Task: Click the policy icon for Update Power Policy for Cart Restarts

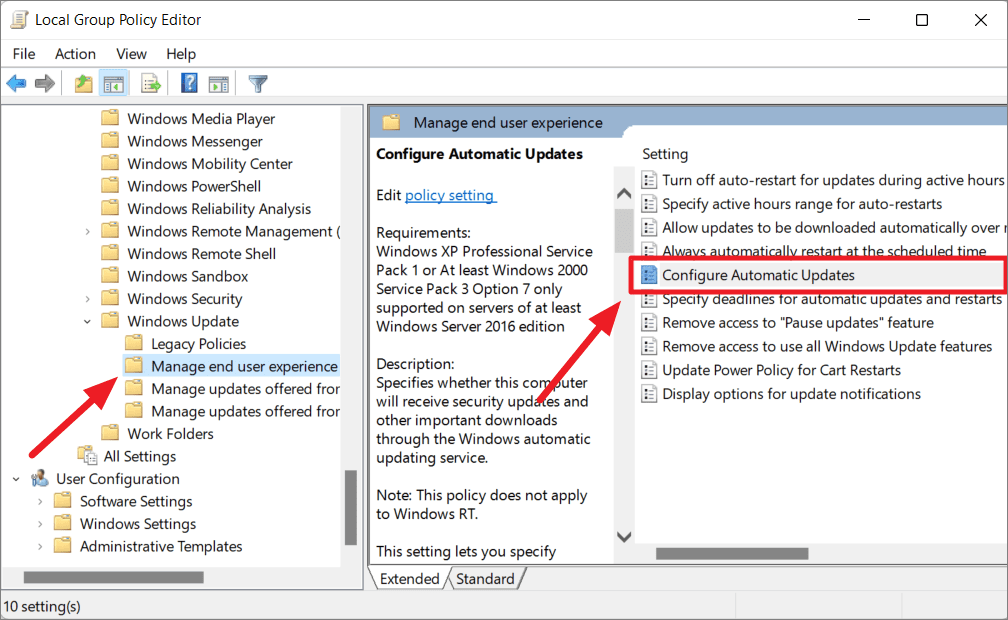Action: [x=649, y=370]
